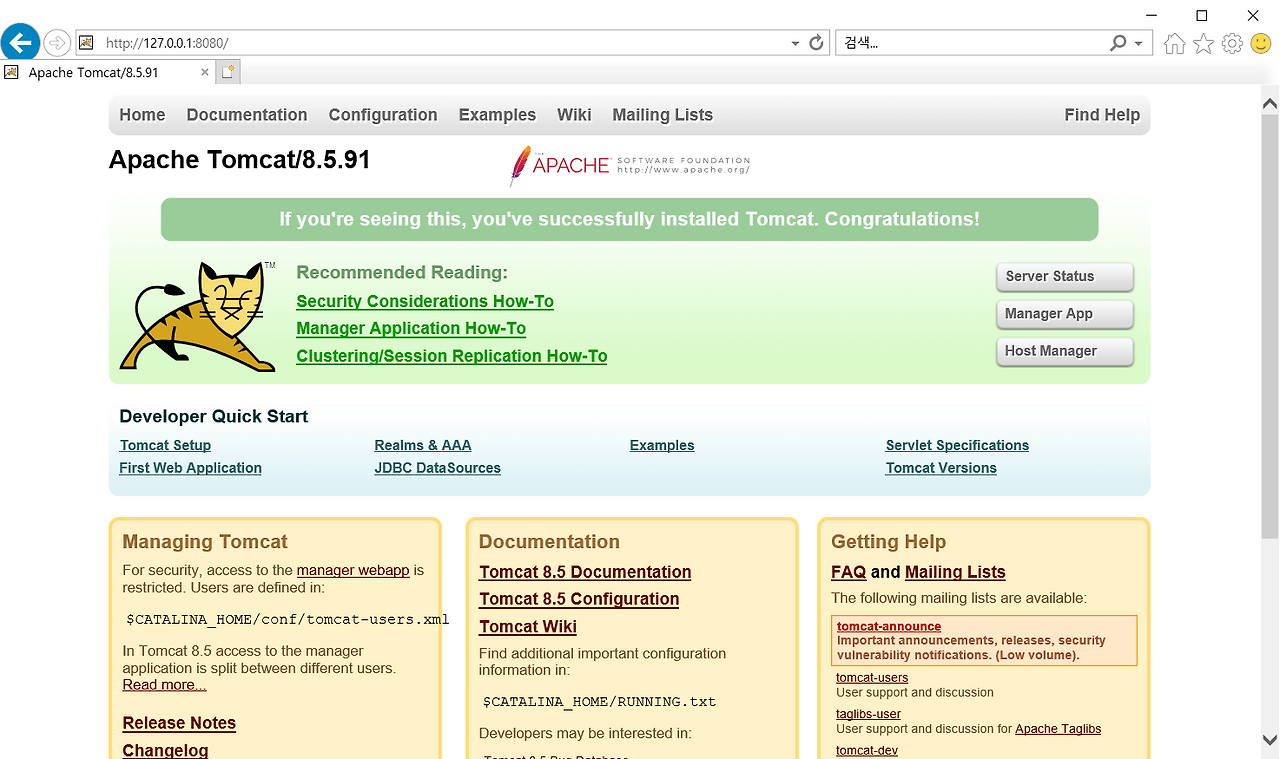Click the scrollbar down arrow
The height and width of the screenshot is (759, 1280).
pos(1269,741)
